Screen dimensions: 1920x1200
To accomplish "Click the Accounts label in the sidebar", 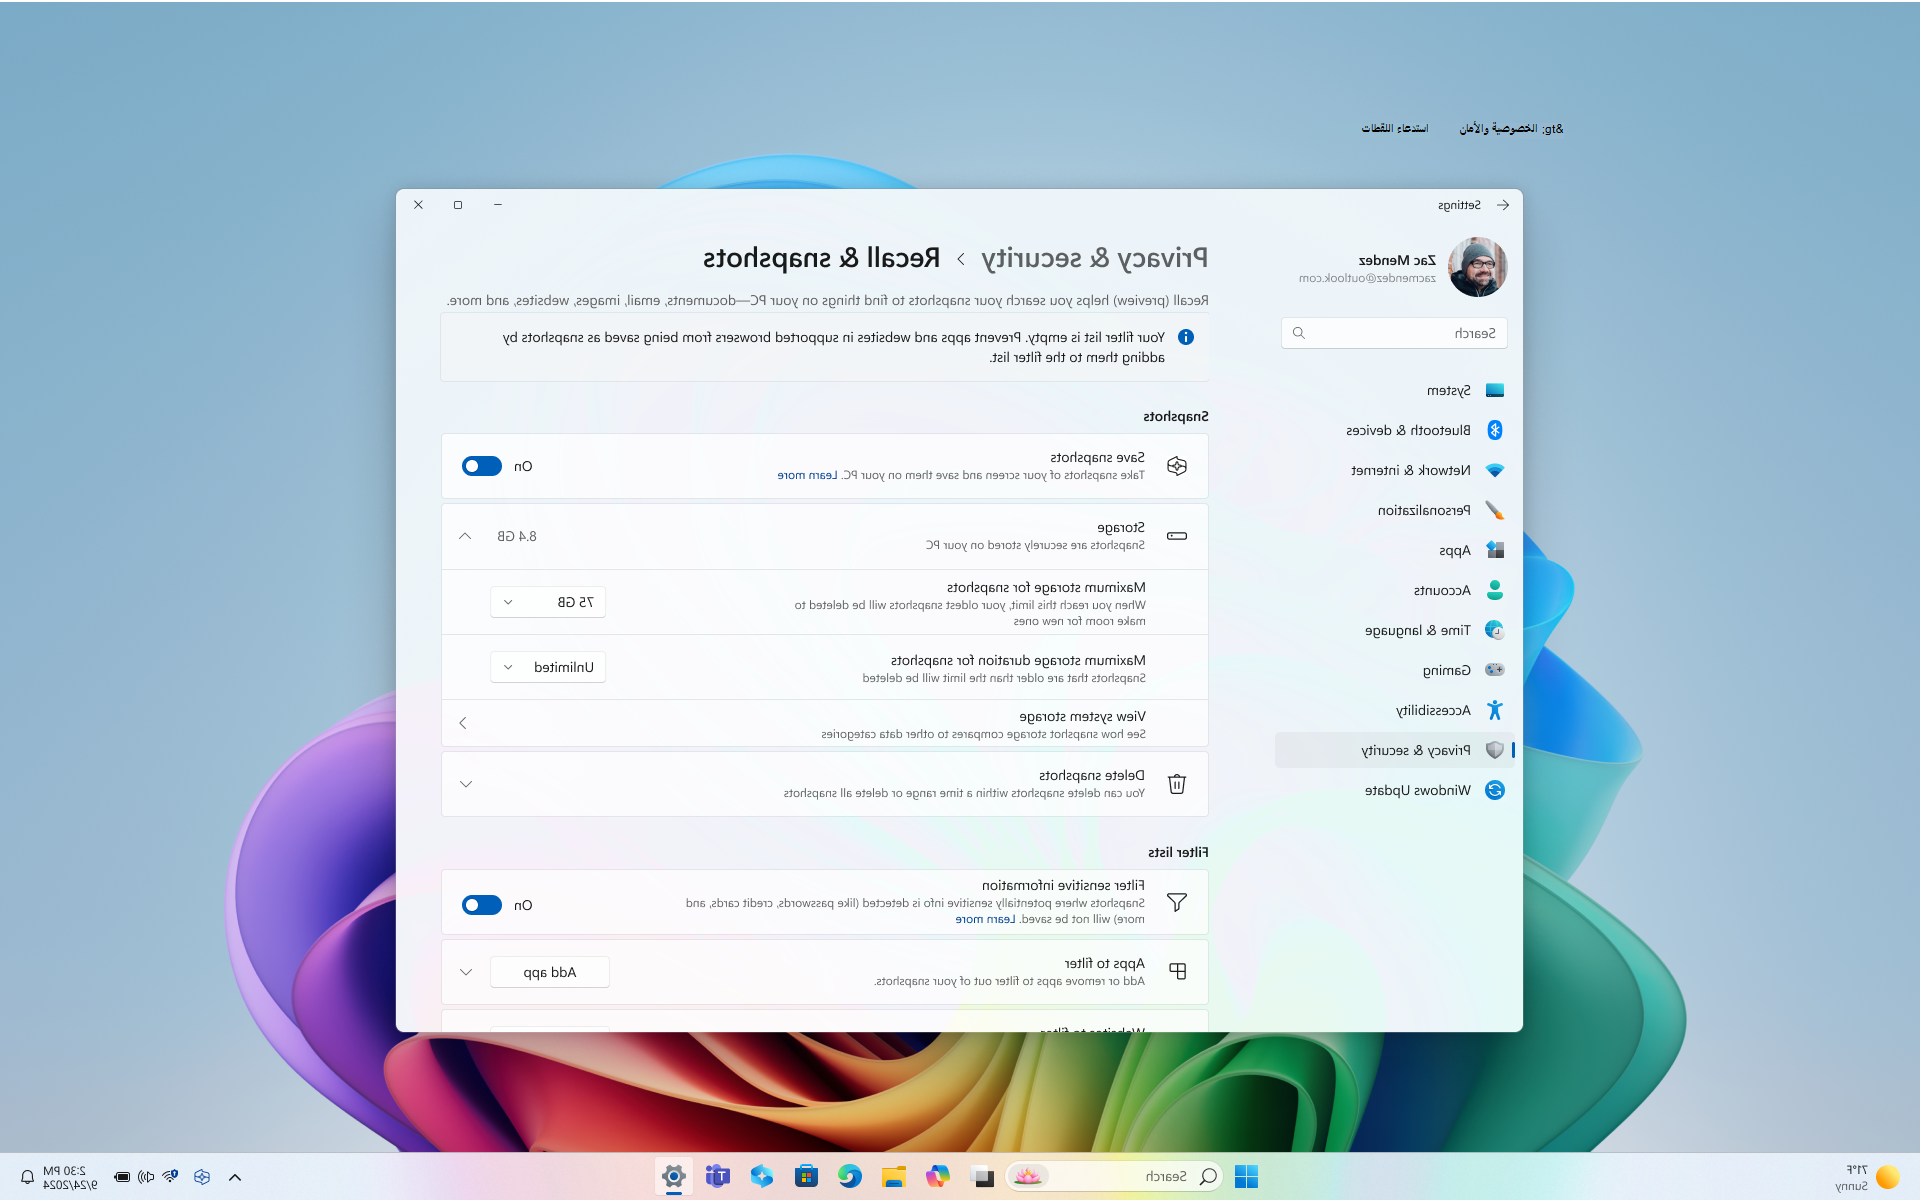I will 1443,590.
